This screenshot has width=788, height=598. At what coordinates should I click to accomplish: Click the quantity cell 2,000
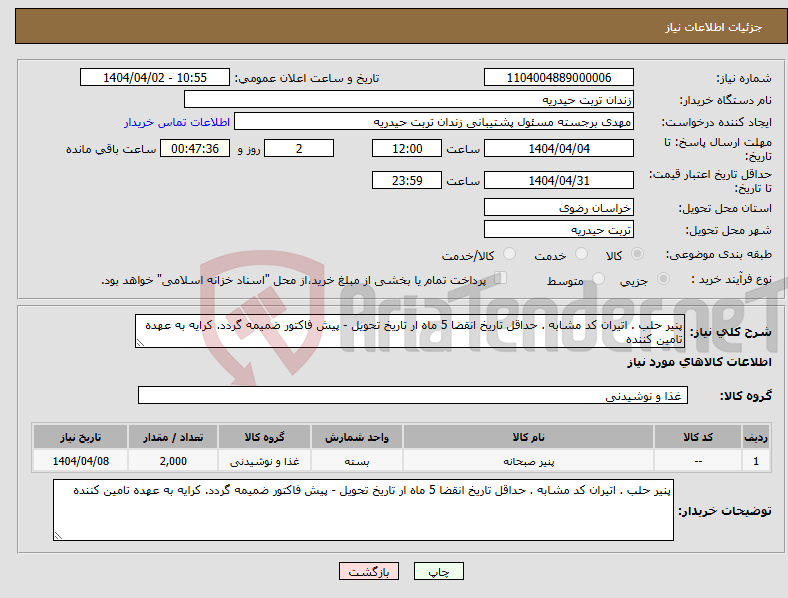click(x=173, y=461)
